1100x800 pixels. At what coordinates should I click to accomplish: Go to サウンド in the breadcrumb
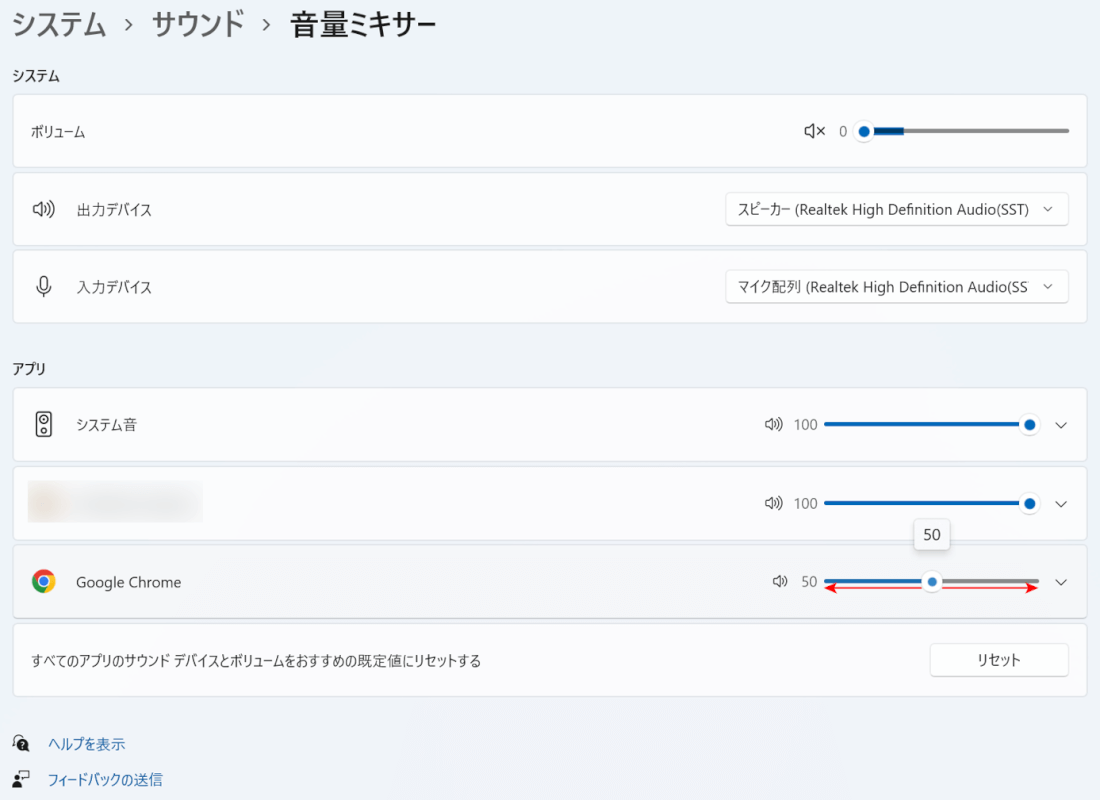(198, 25)
